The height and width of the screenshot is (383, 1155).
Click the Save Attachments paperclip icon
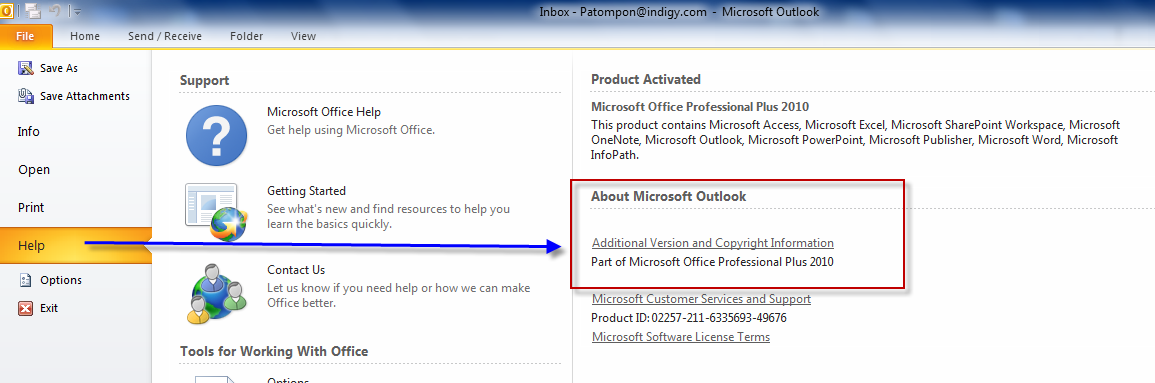pyautogui.click(x=26, y=96)
